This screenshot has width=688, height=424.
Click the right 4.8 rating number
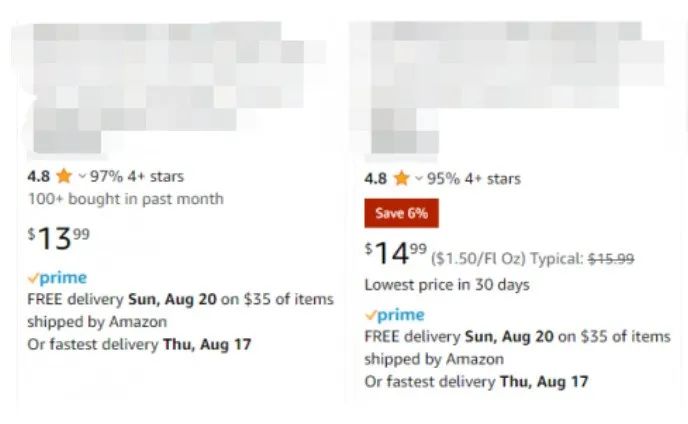(x=376, y=179)
